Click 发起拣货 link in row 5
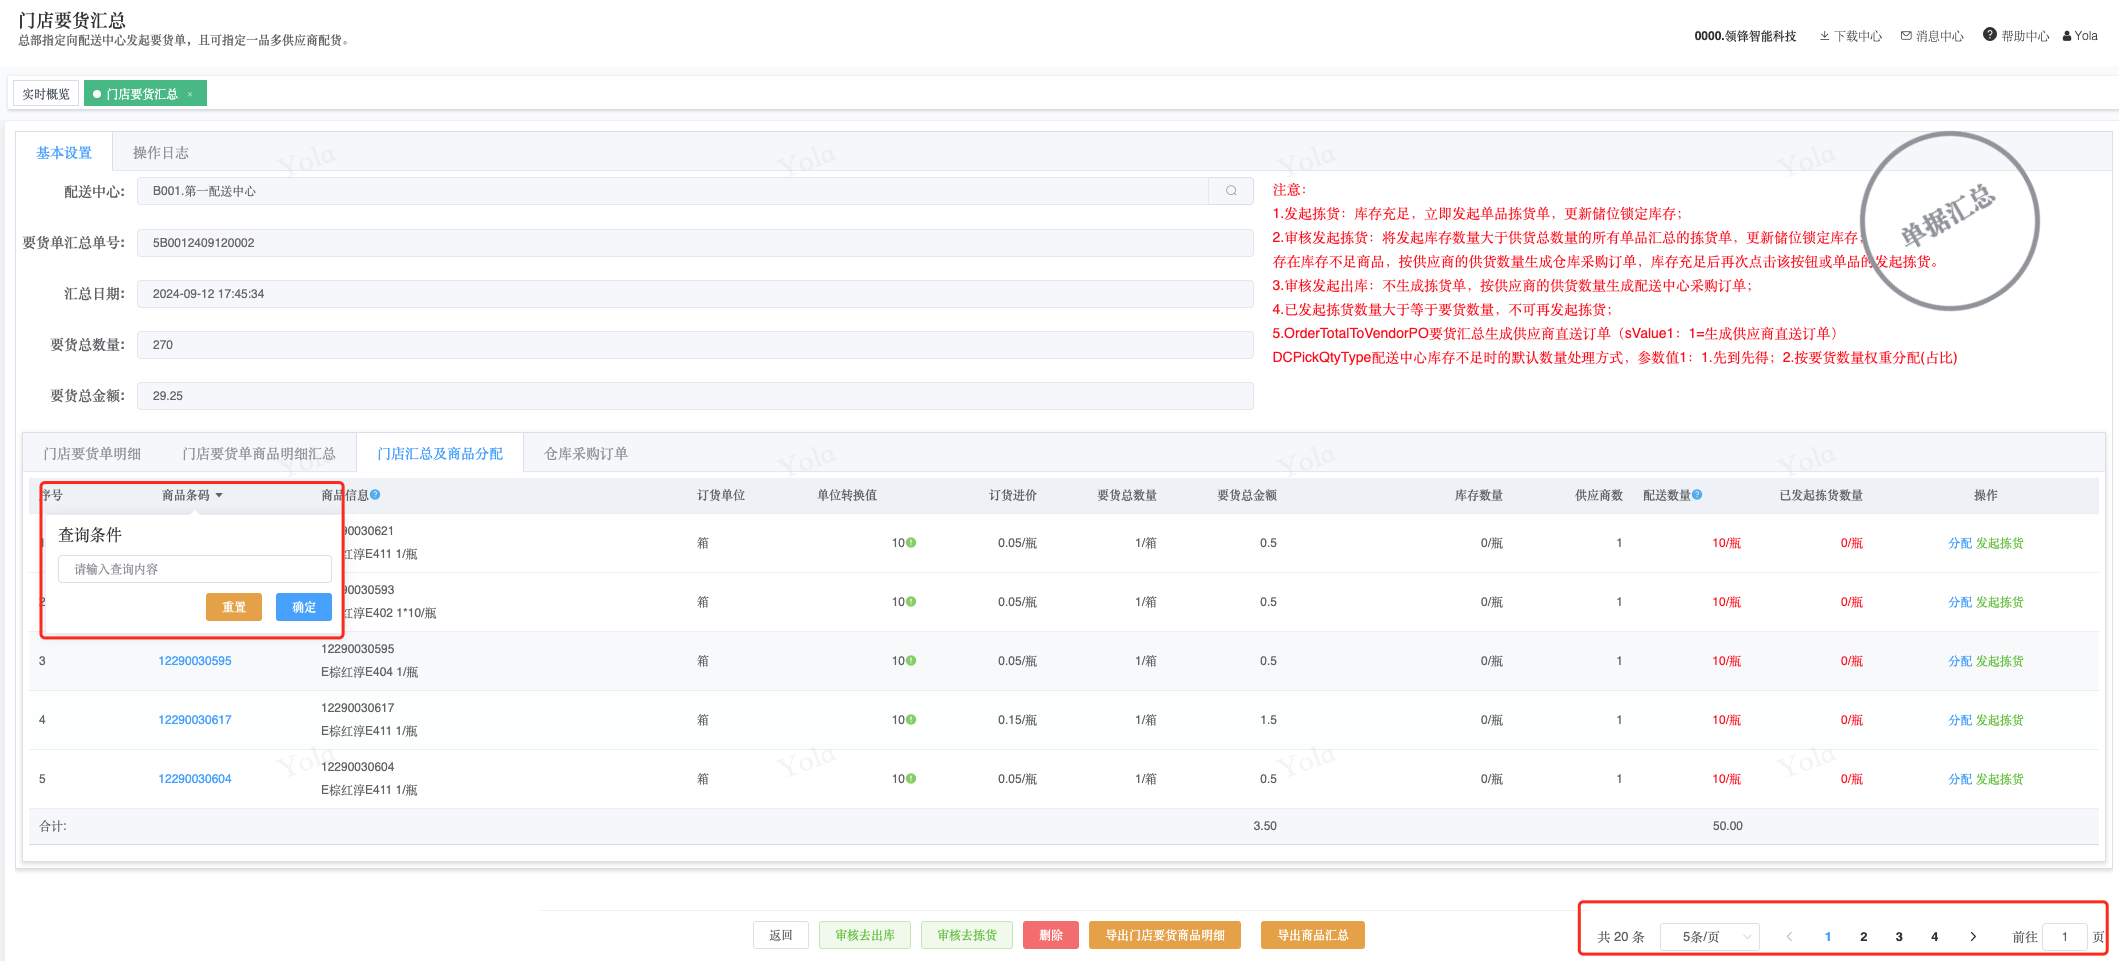2119x961 pixels. pyautogui.click(x=1999, y=779)
